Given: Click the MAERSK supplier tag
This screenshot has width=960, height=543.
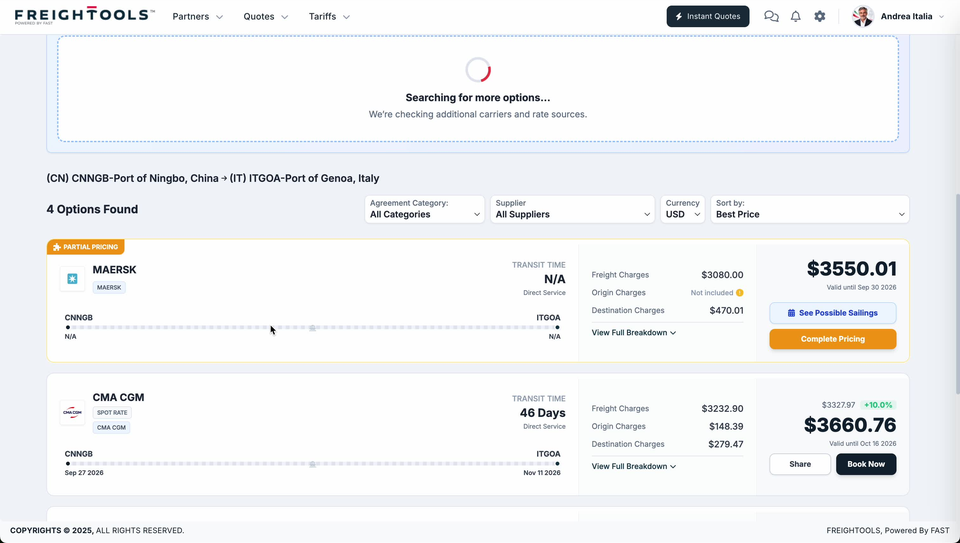Looking at the screenshot, I should pyautogui.click(x=109, y=287).
